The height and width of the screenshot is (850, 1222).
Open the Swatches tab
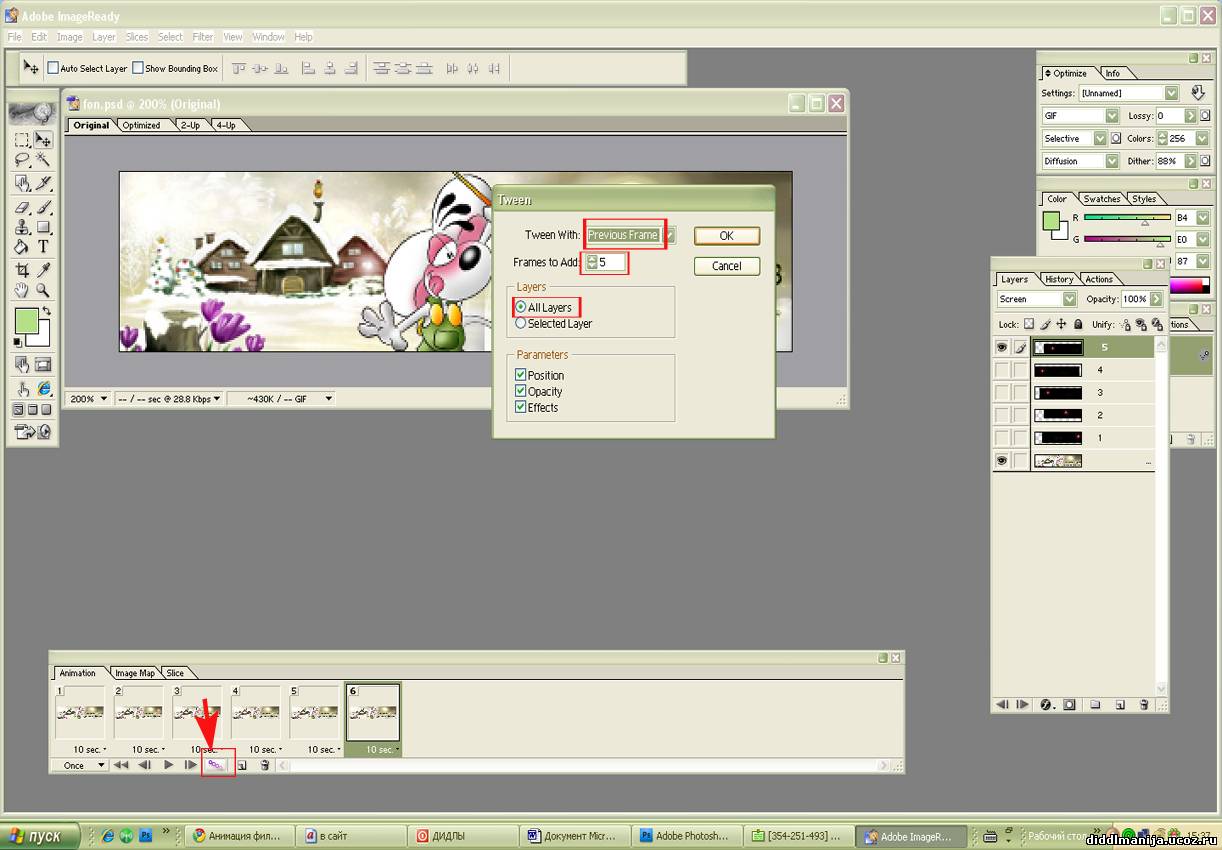tap(1102, 199)
